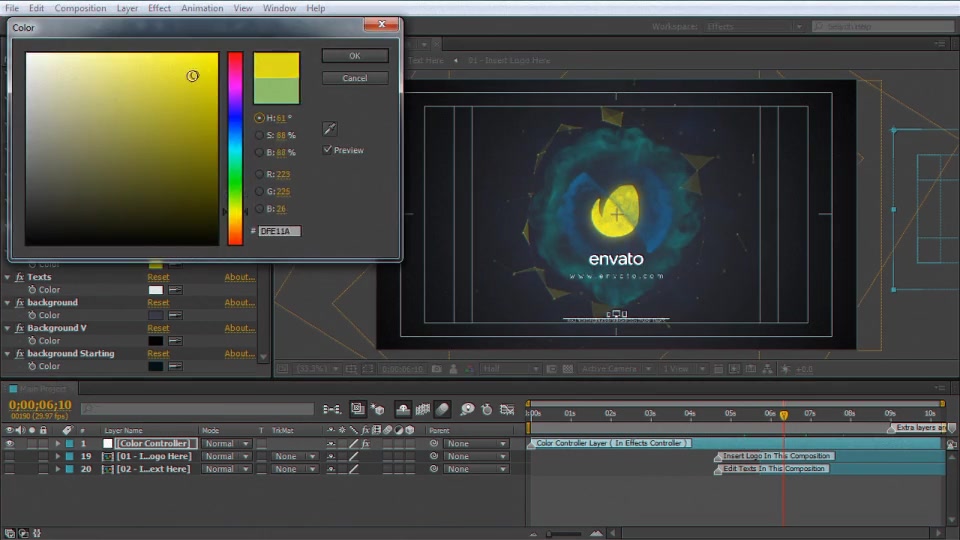
Task: Click the timeline layer search field
Action: (x=198, y=408)
